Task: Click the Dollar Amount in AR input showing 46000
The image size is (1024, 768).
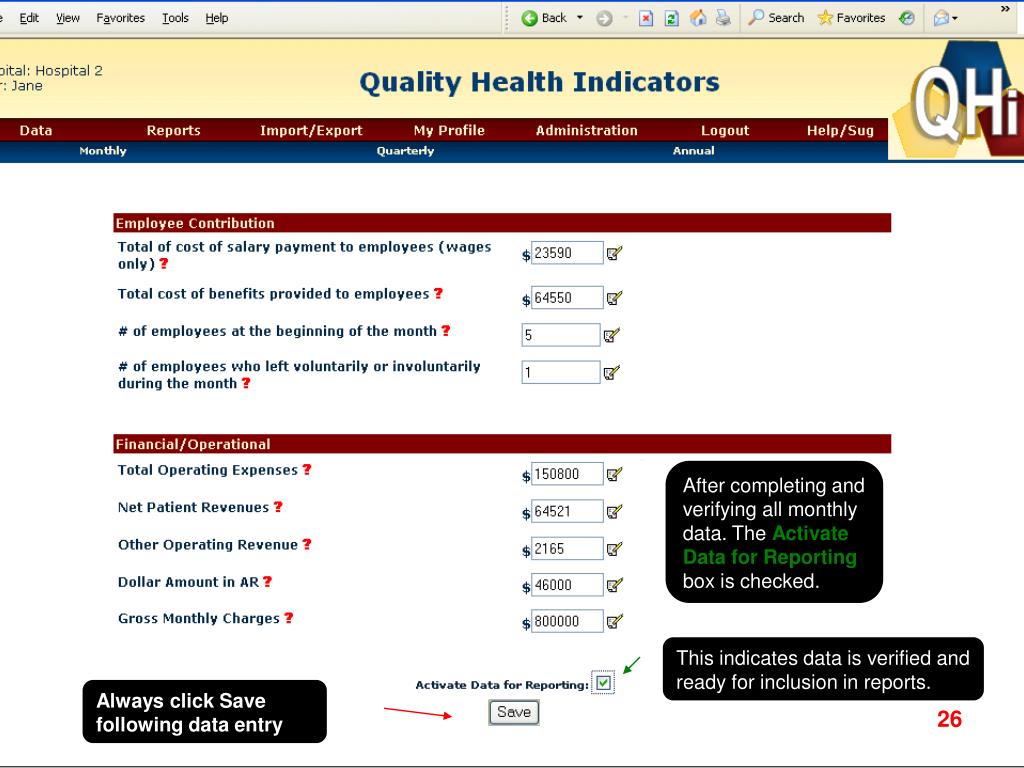Action: coord(567,584)
